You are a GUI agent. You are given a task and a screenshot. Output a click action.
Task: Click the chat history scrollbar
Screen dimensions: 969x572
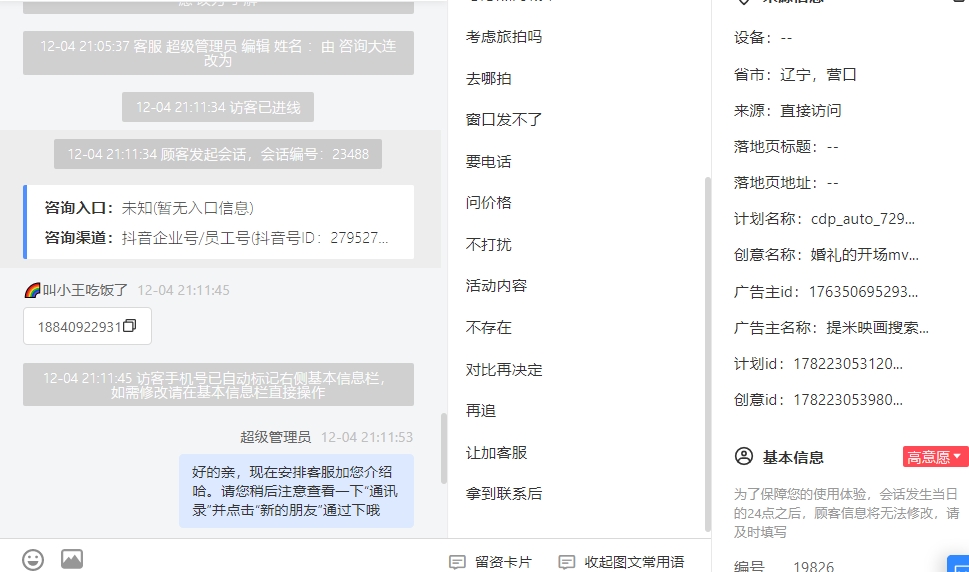(443, 448)
